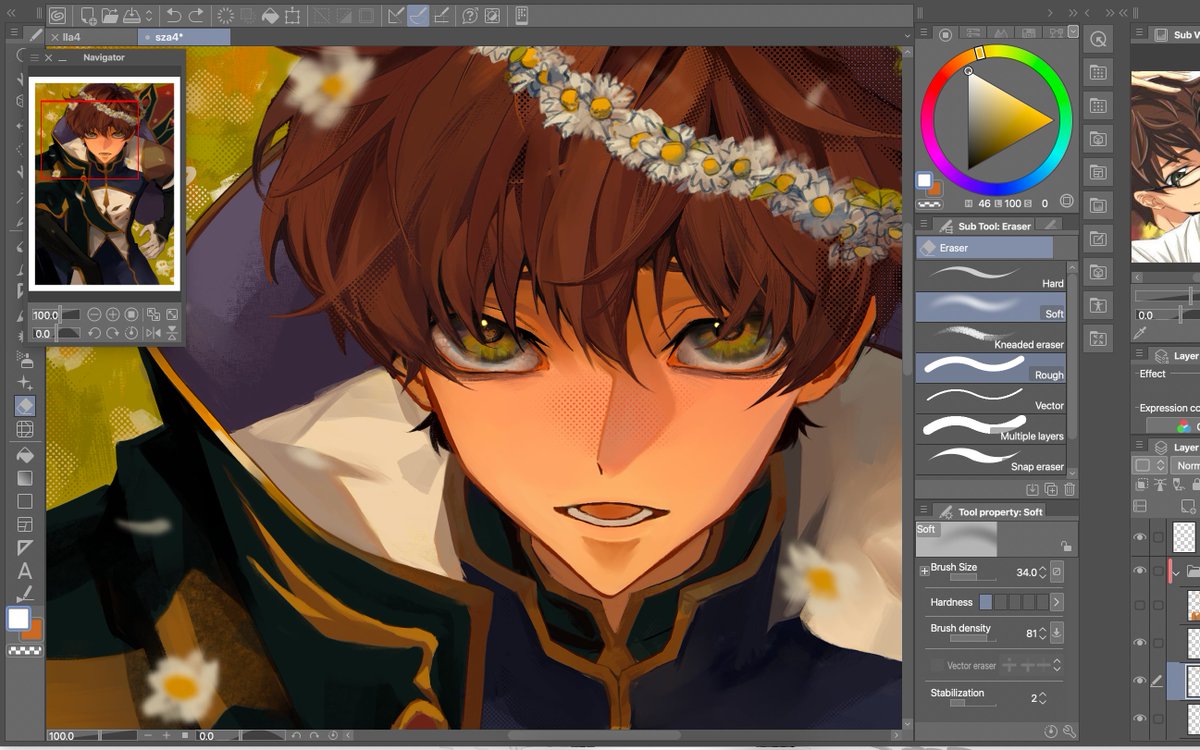Open the Hardness options arrow
The height and width of the screenshot is (750, 1200).
(1056, 602)
